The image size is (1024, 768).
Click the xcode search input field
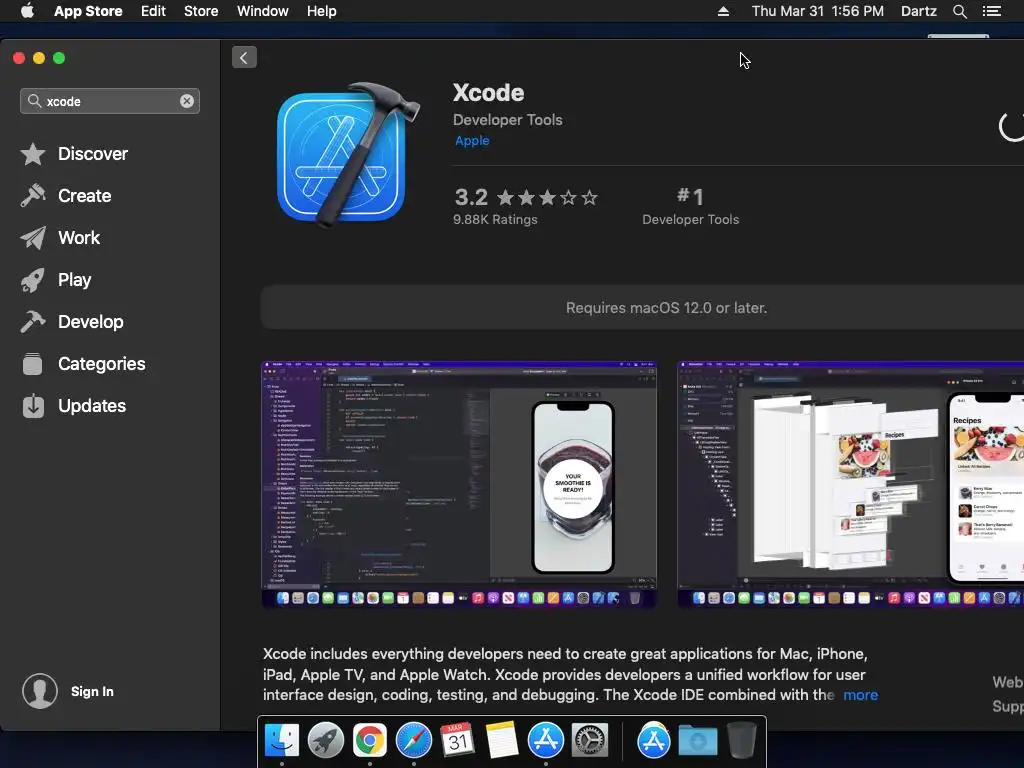pos(110,101)
